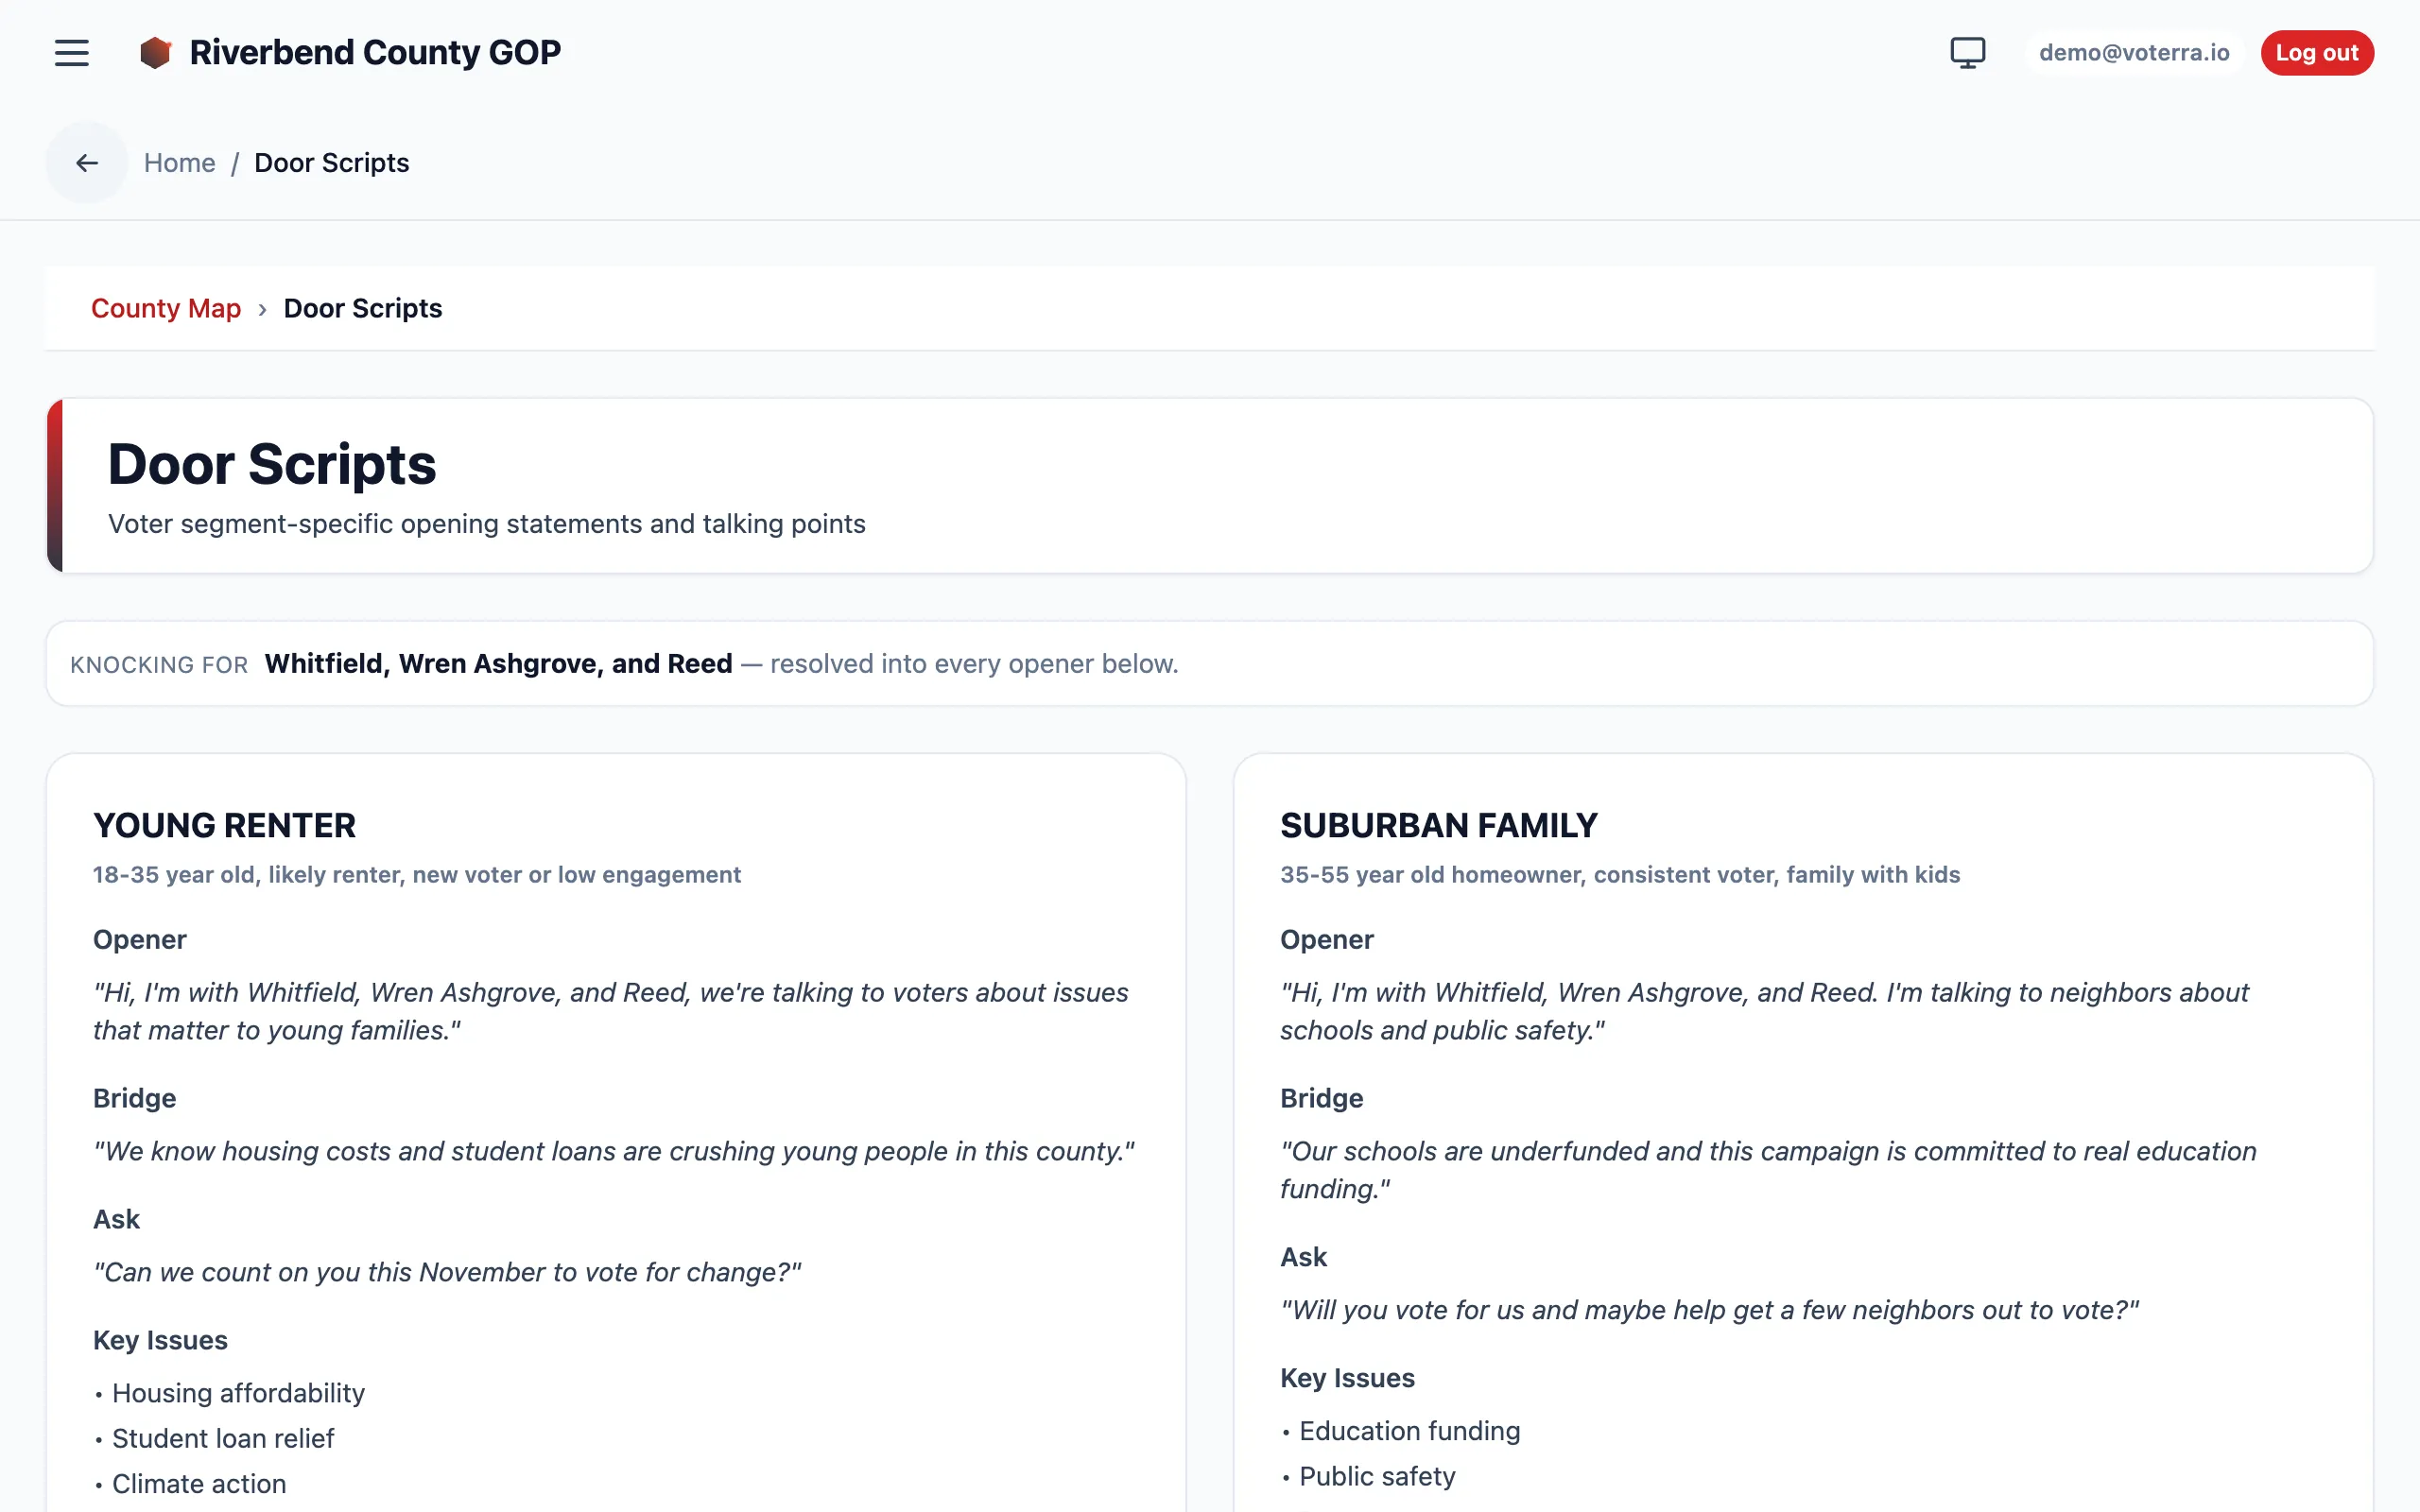Go back using the arrow button
Screen dimensions: 2420x1512
[x=87, y=162]
